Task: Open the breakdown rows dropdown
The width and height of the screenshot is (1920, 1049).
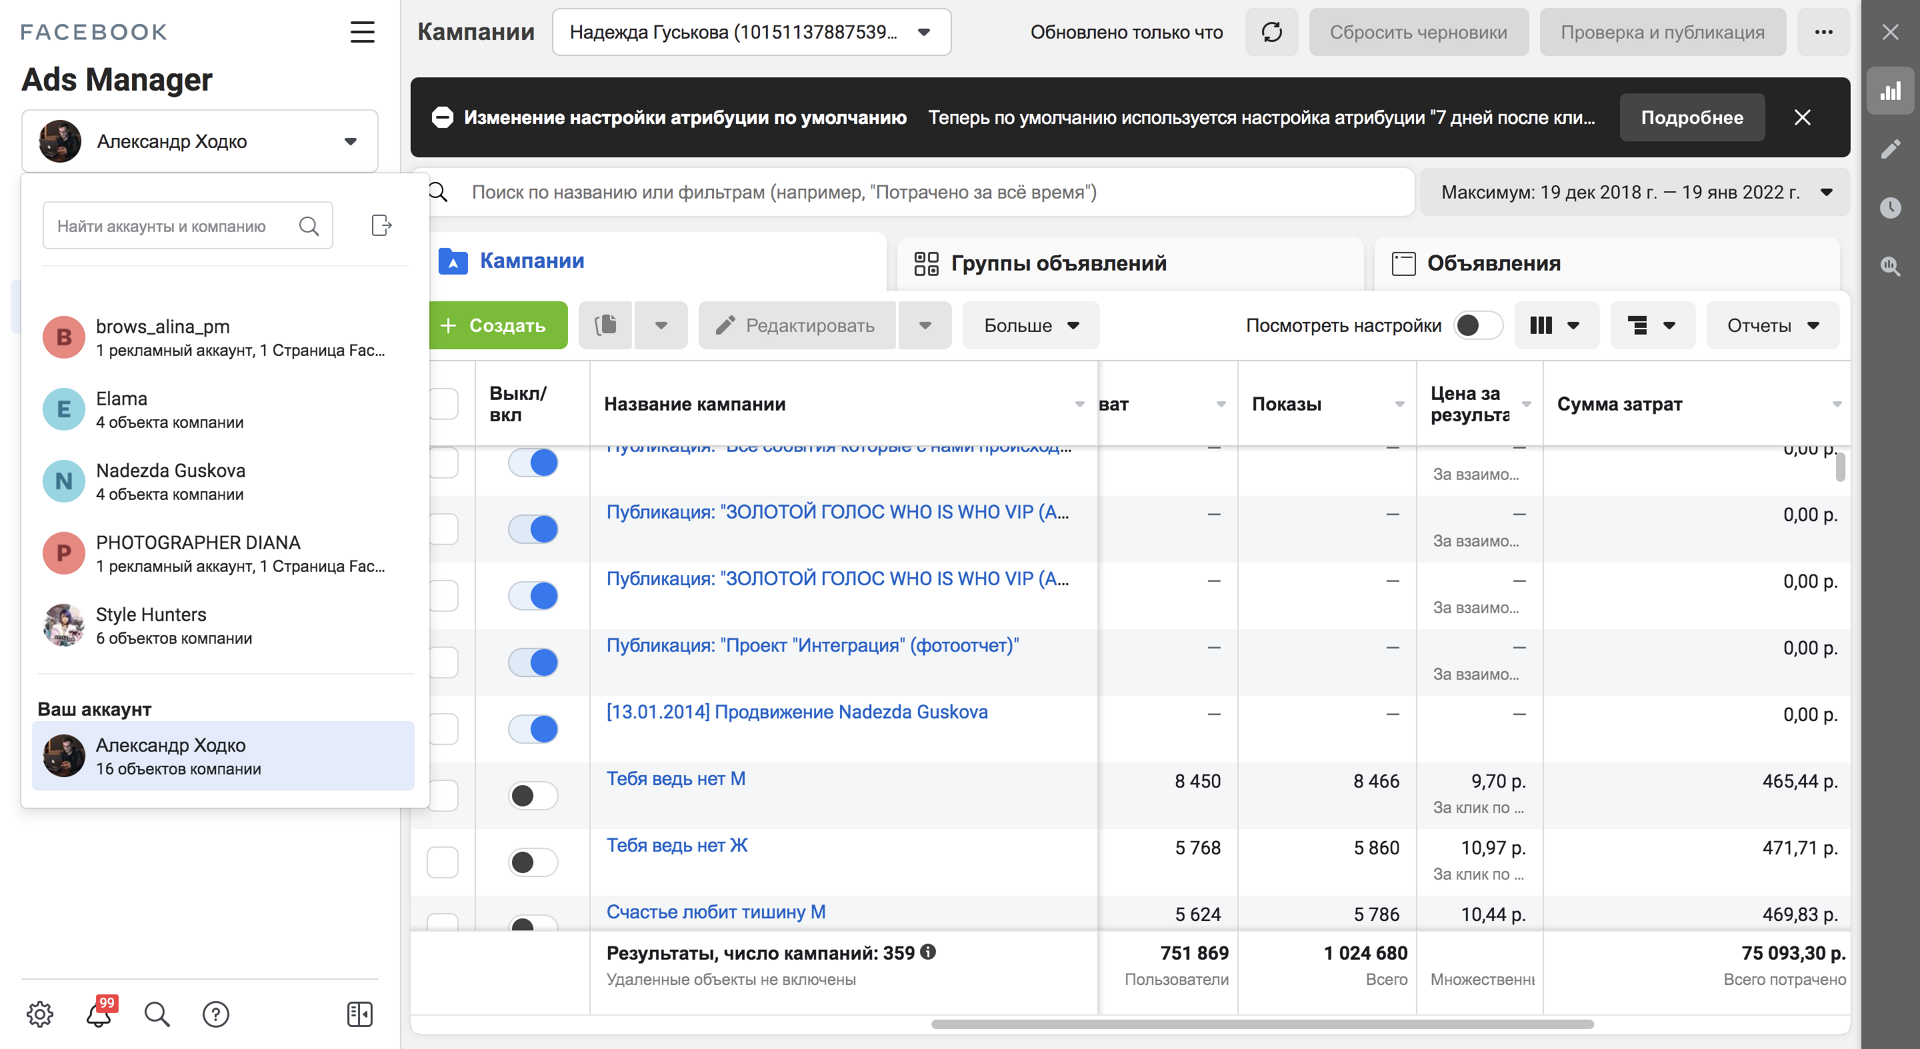Action: pyautogui.click(x=1652, y=325)
